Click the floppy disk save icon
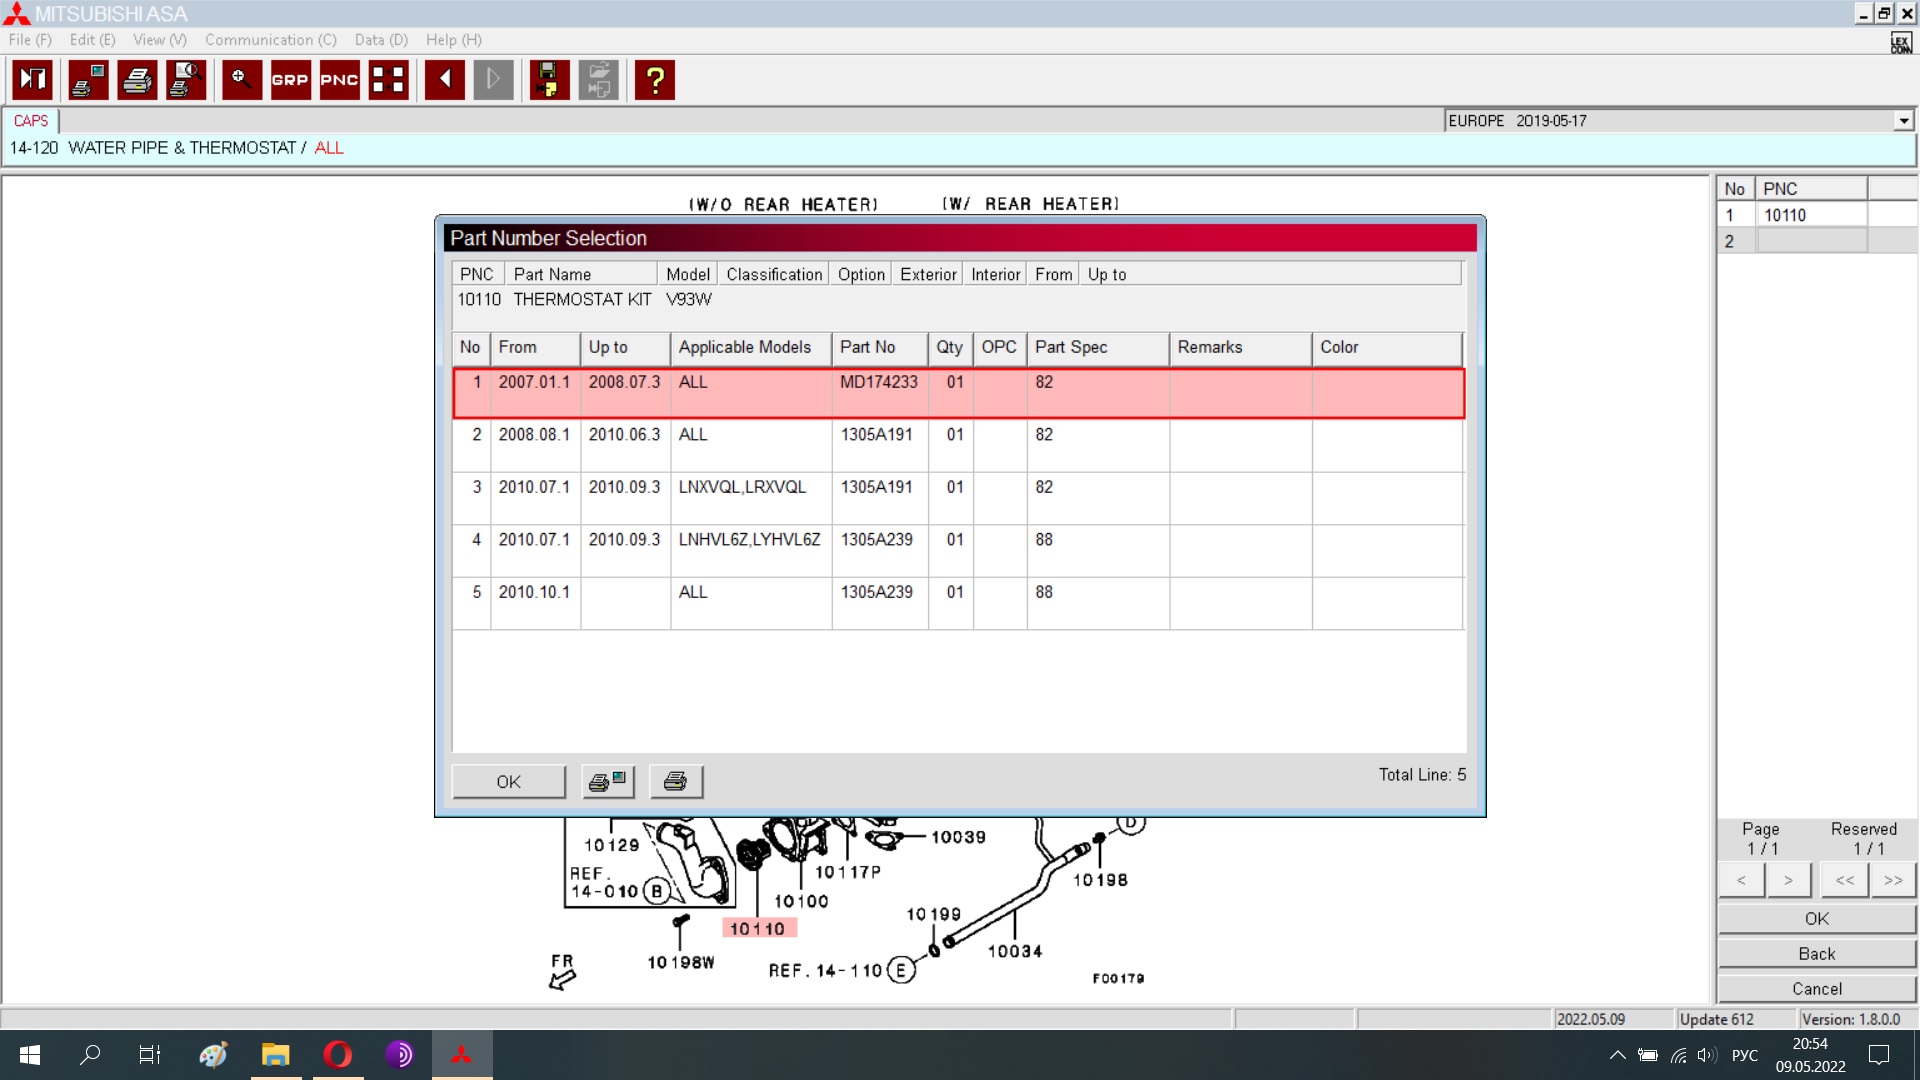This screenshot has height=1080, width=1920. tap(548, 80)
